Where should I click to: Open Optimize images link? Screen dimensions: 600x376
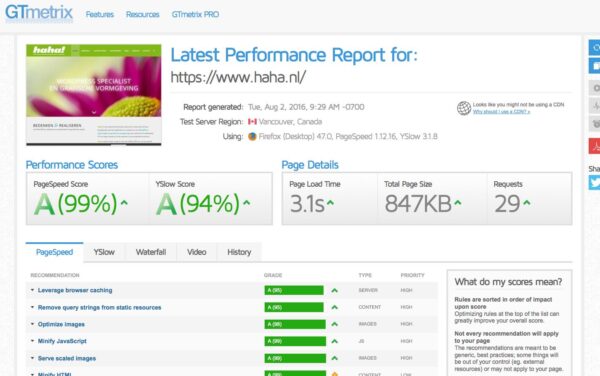[61, 324]
